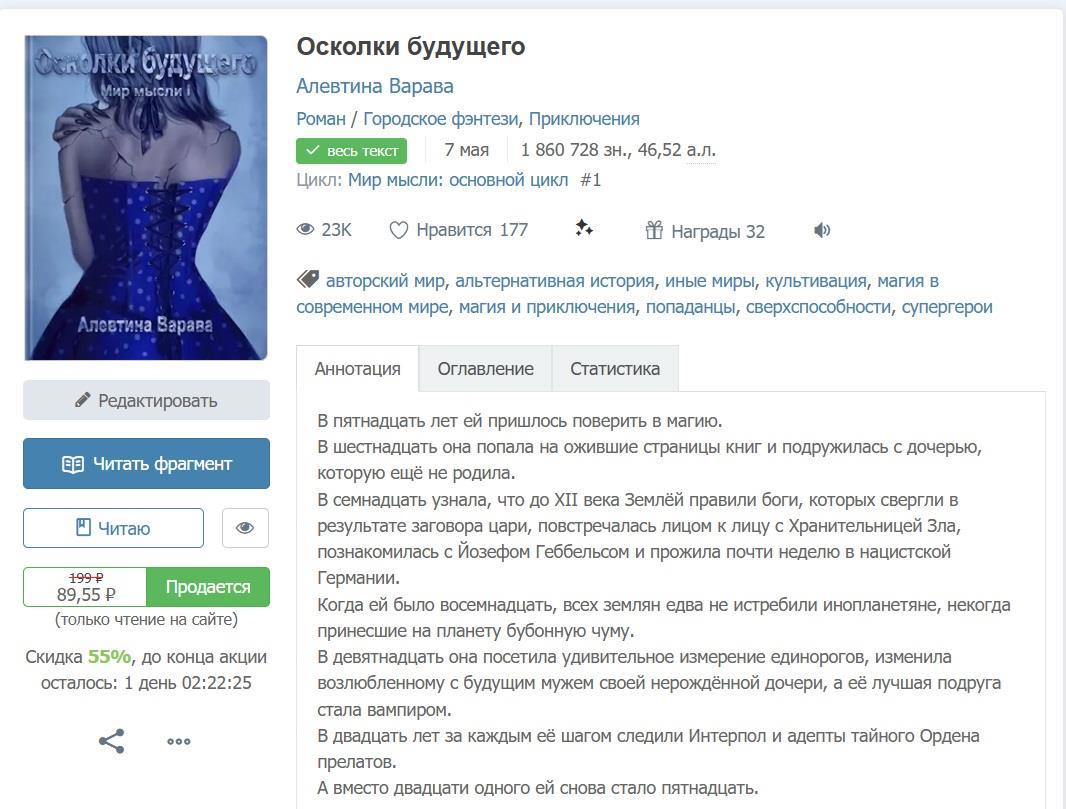Open author link Алевтина Варава
Image resolution: width=1066 pixels, height=809 pixels.
click(375, 86)
